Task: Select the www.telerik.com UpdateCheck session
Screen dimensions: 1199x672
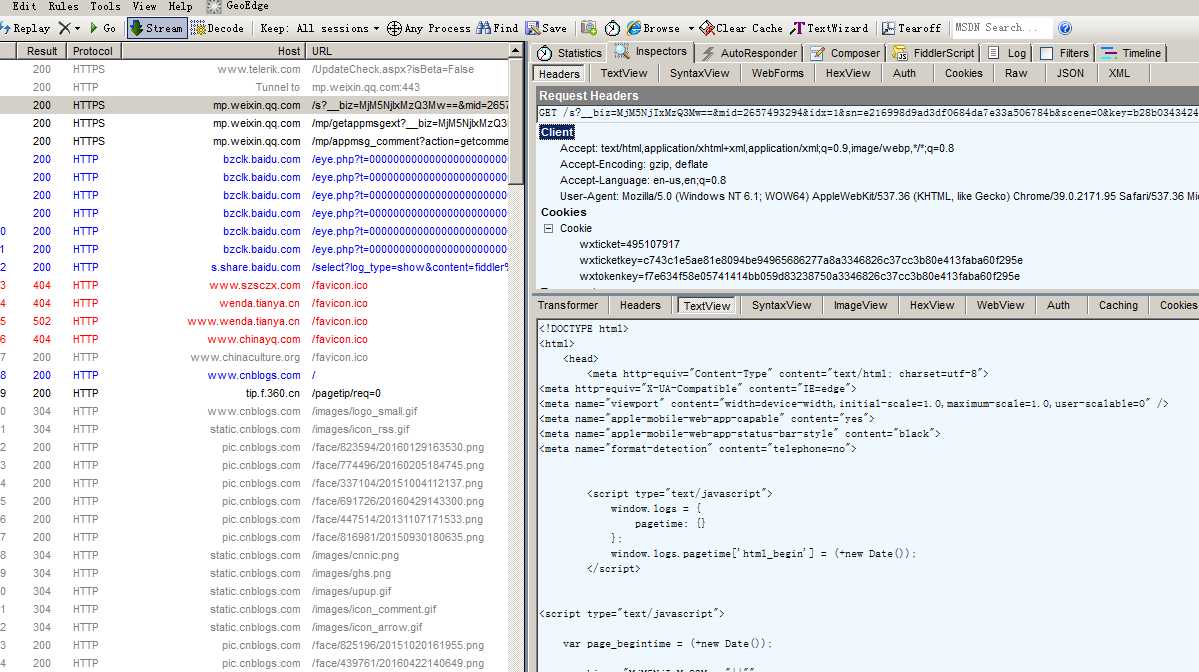Action: click(x=254, y=69)
